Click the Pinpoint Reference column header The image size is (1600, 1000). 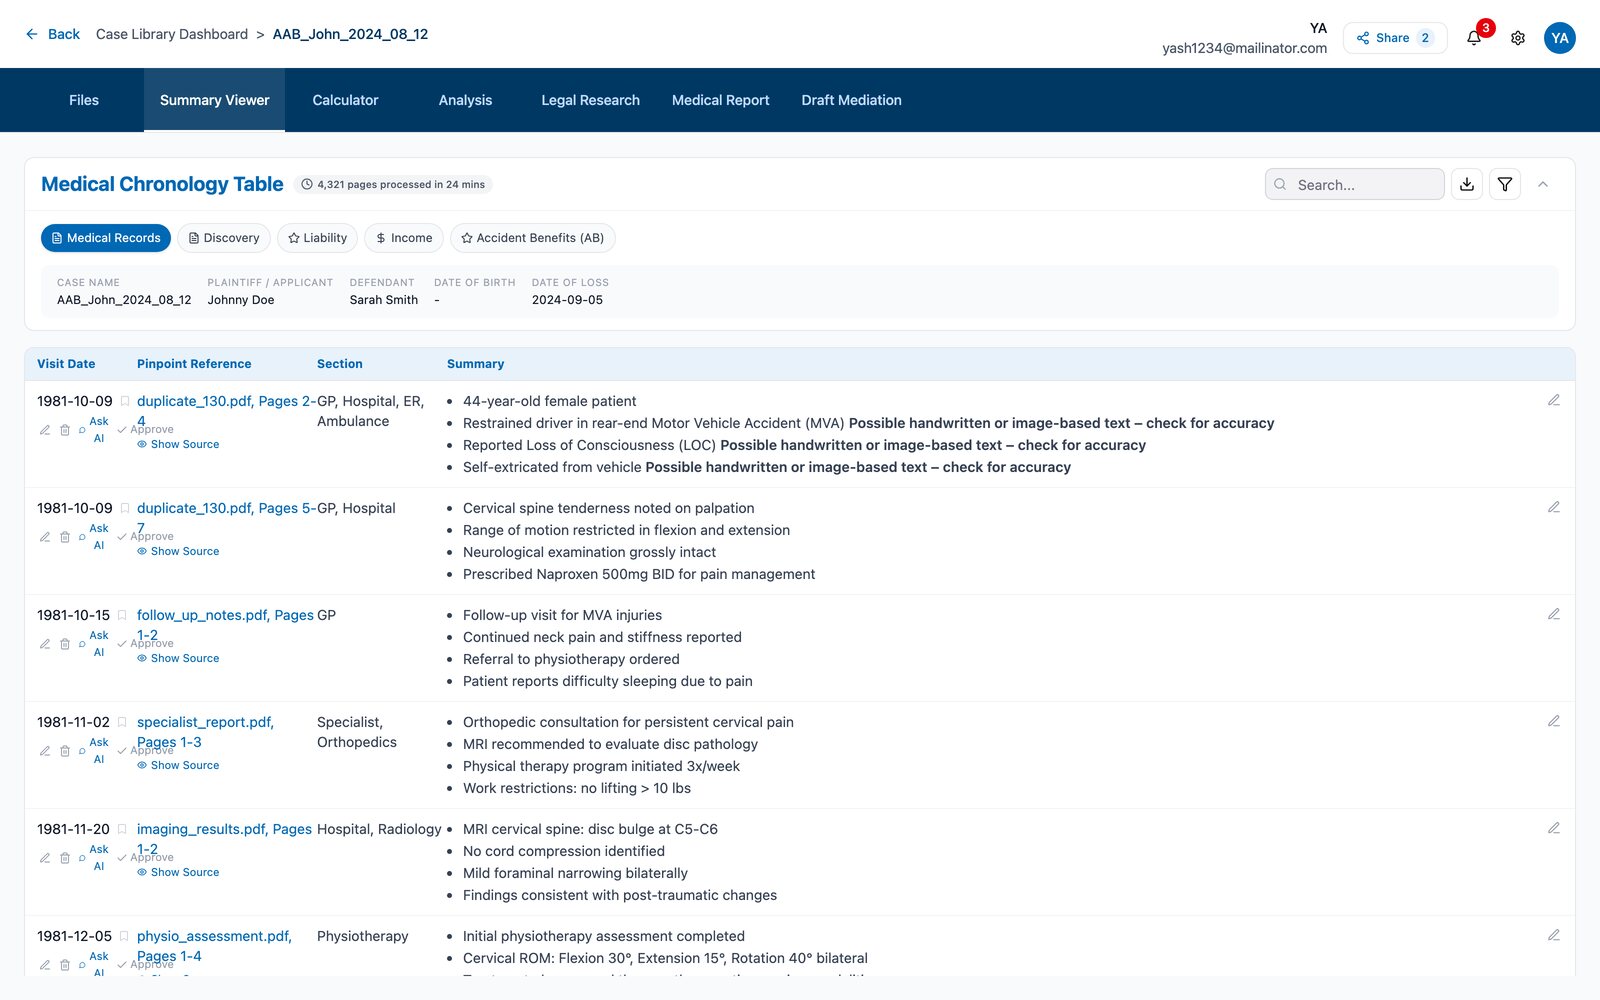(x=194, y=364)
